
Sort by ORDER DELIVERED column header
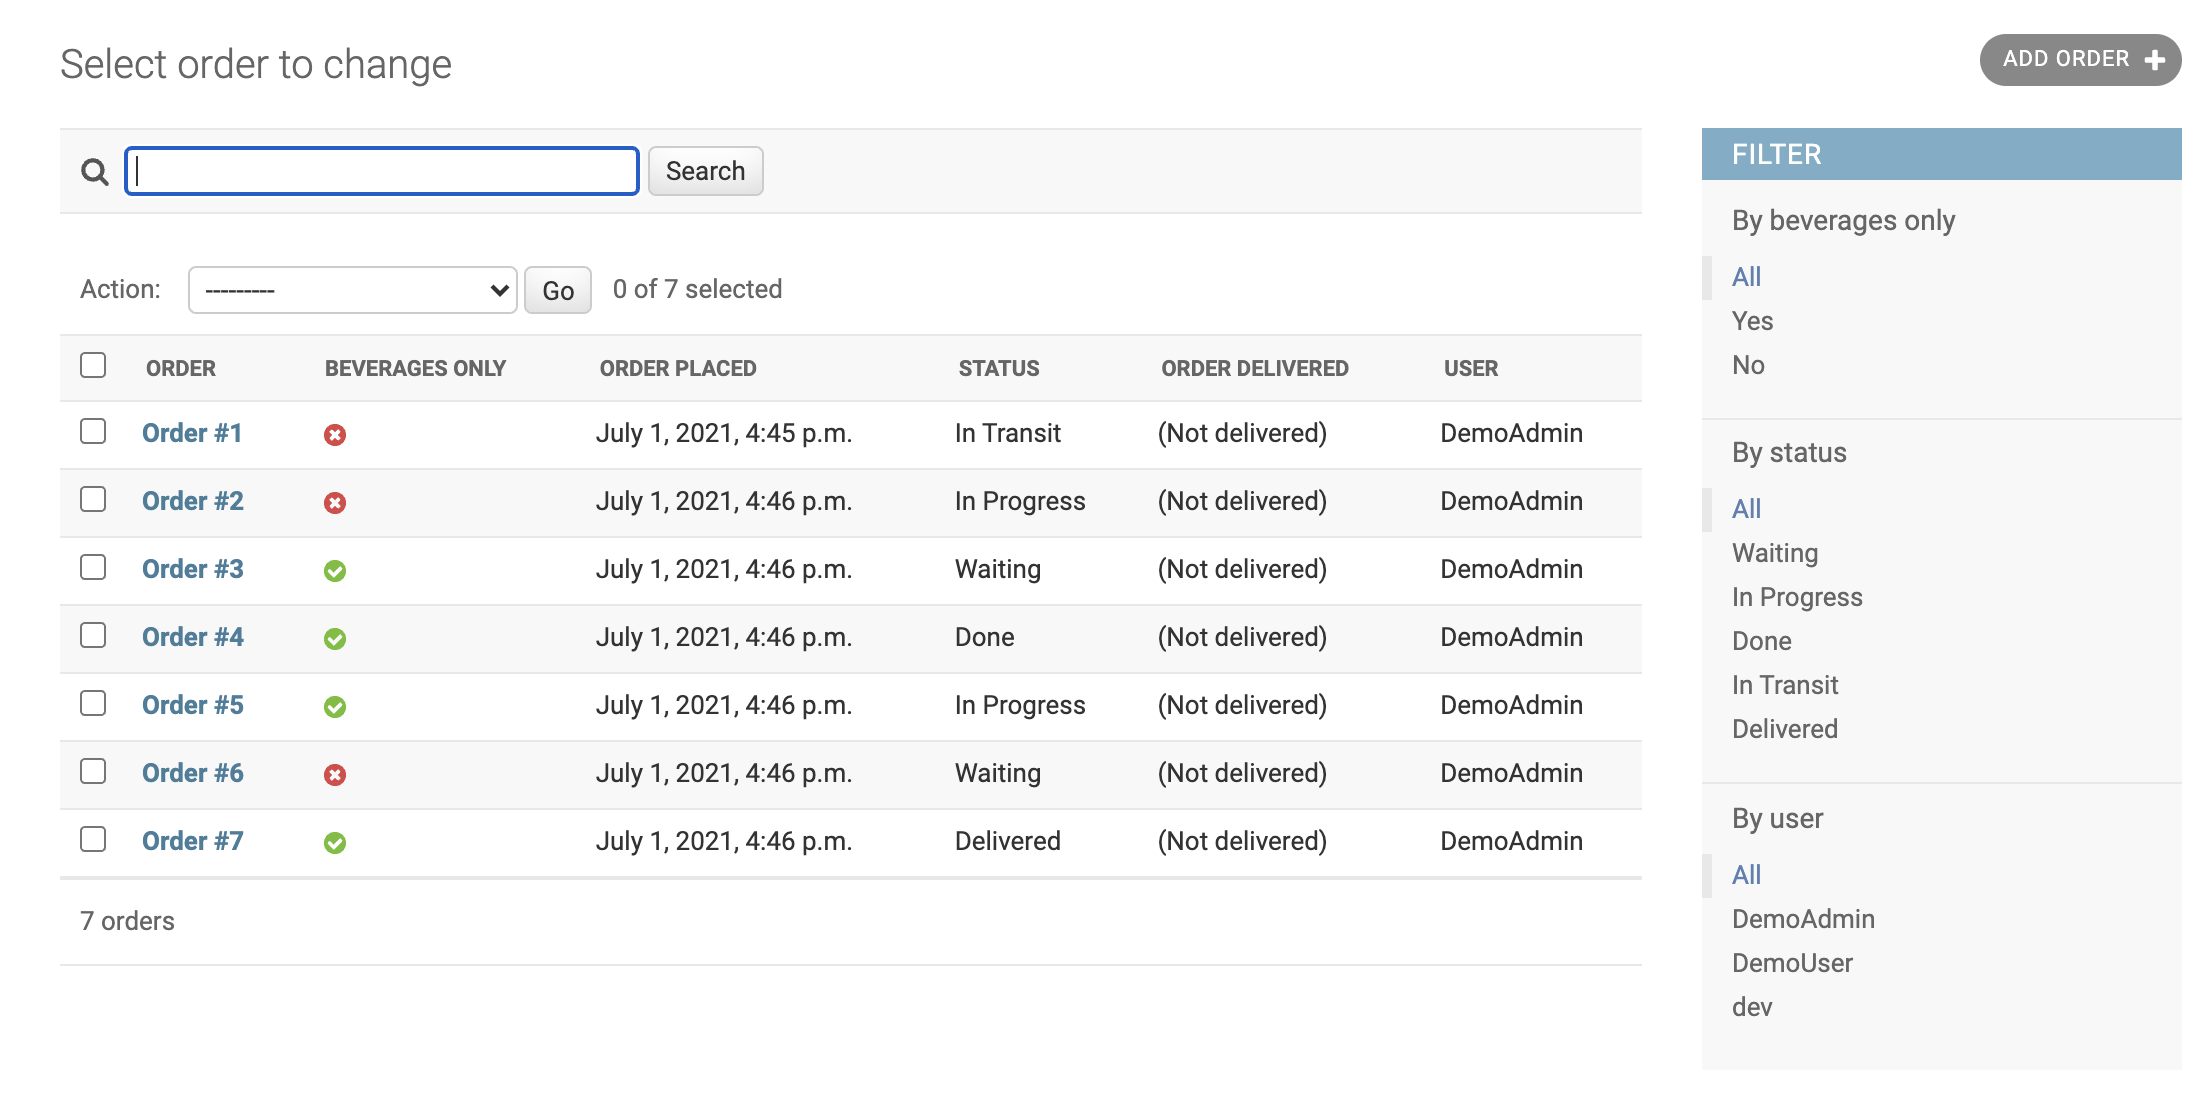[x=1255, y=368]
